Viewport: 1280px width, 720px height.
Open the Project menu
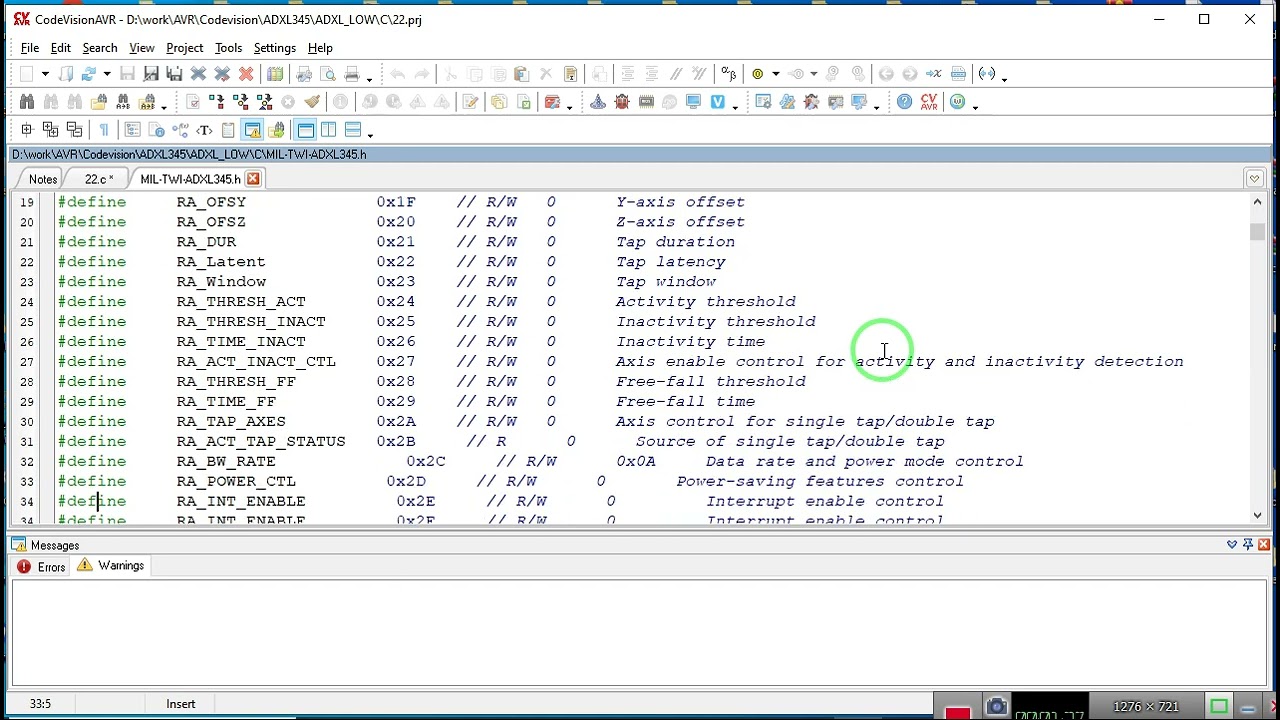[185, 48]
